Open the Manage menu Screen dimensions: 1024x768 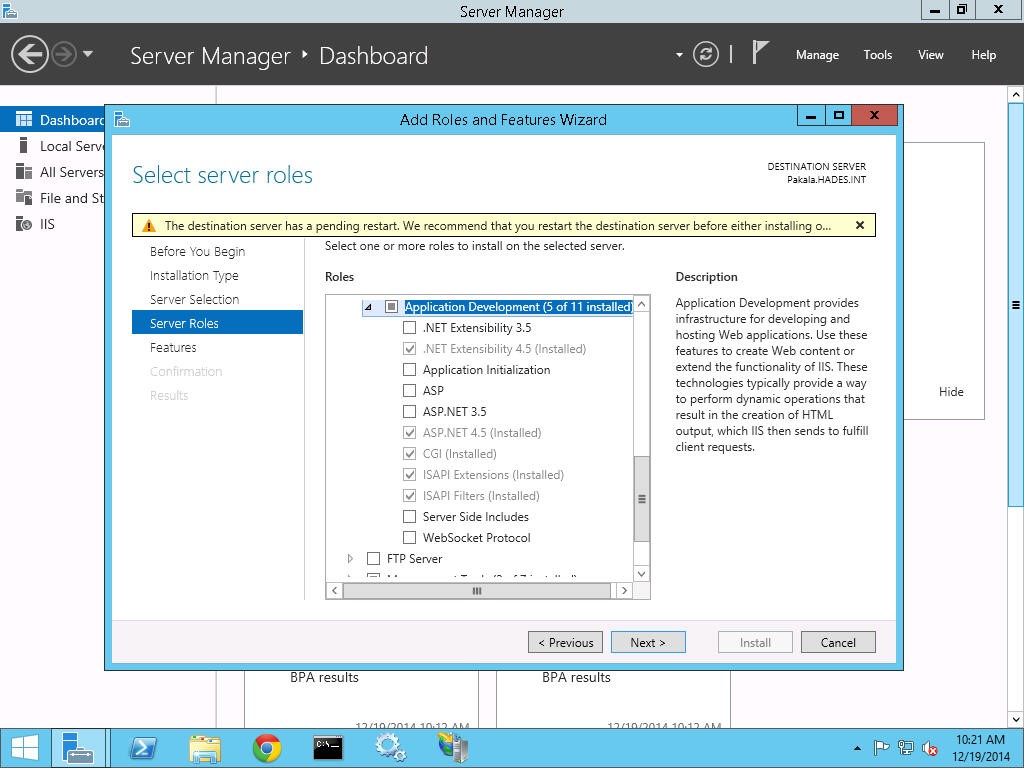(817, 55)
